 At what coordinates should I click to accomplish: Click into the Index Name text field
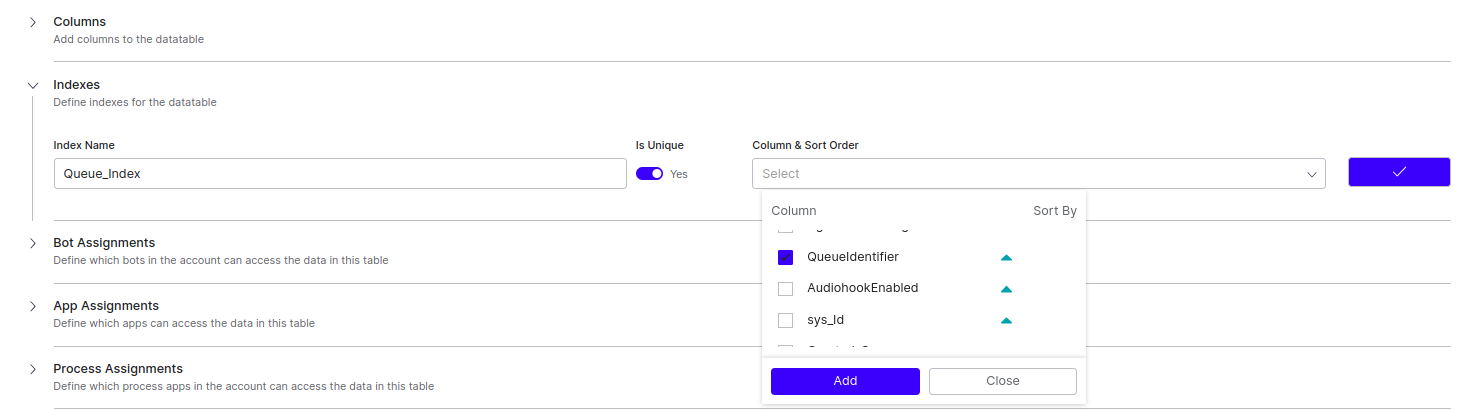click(340, 173)
